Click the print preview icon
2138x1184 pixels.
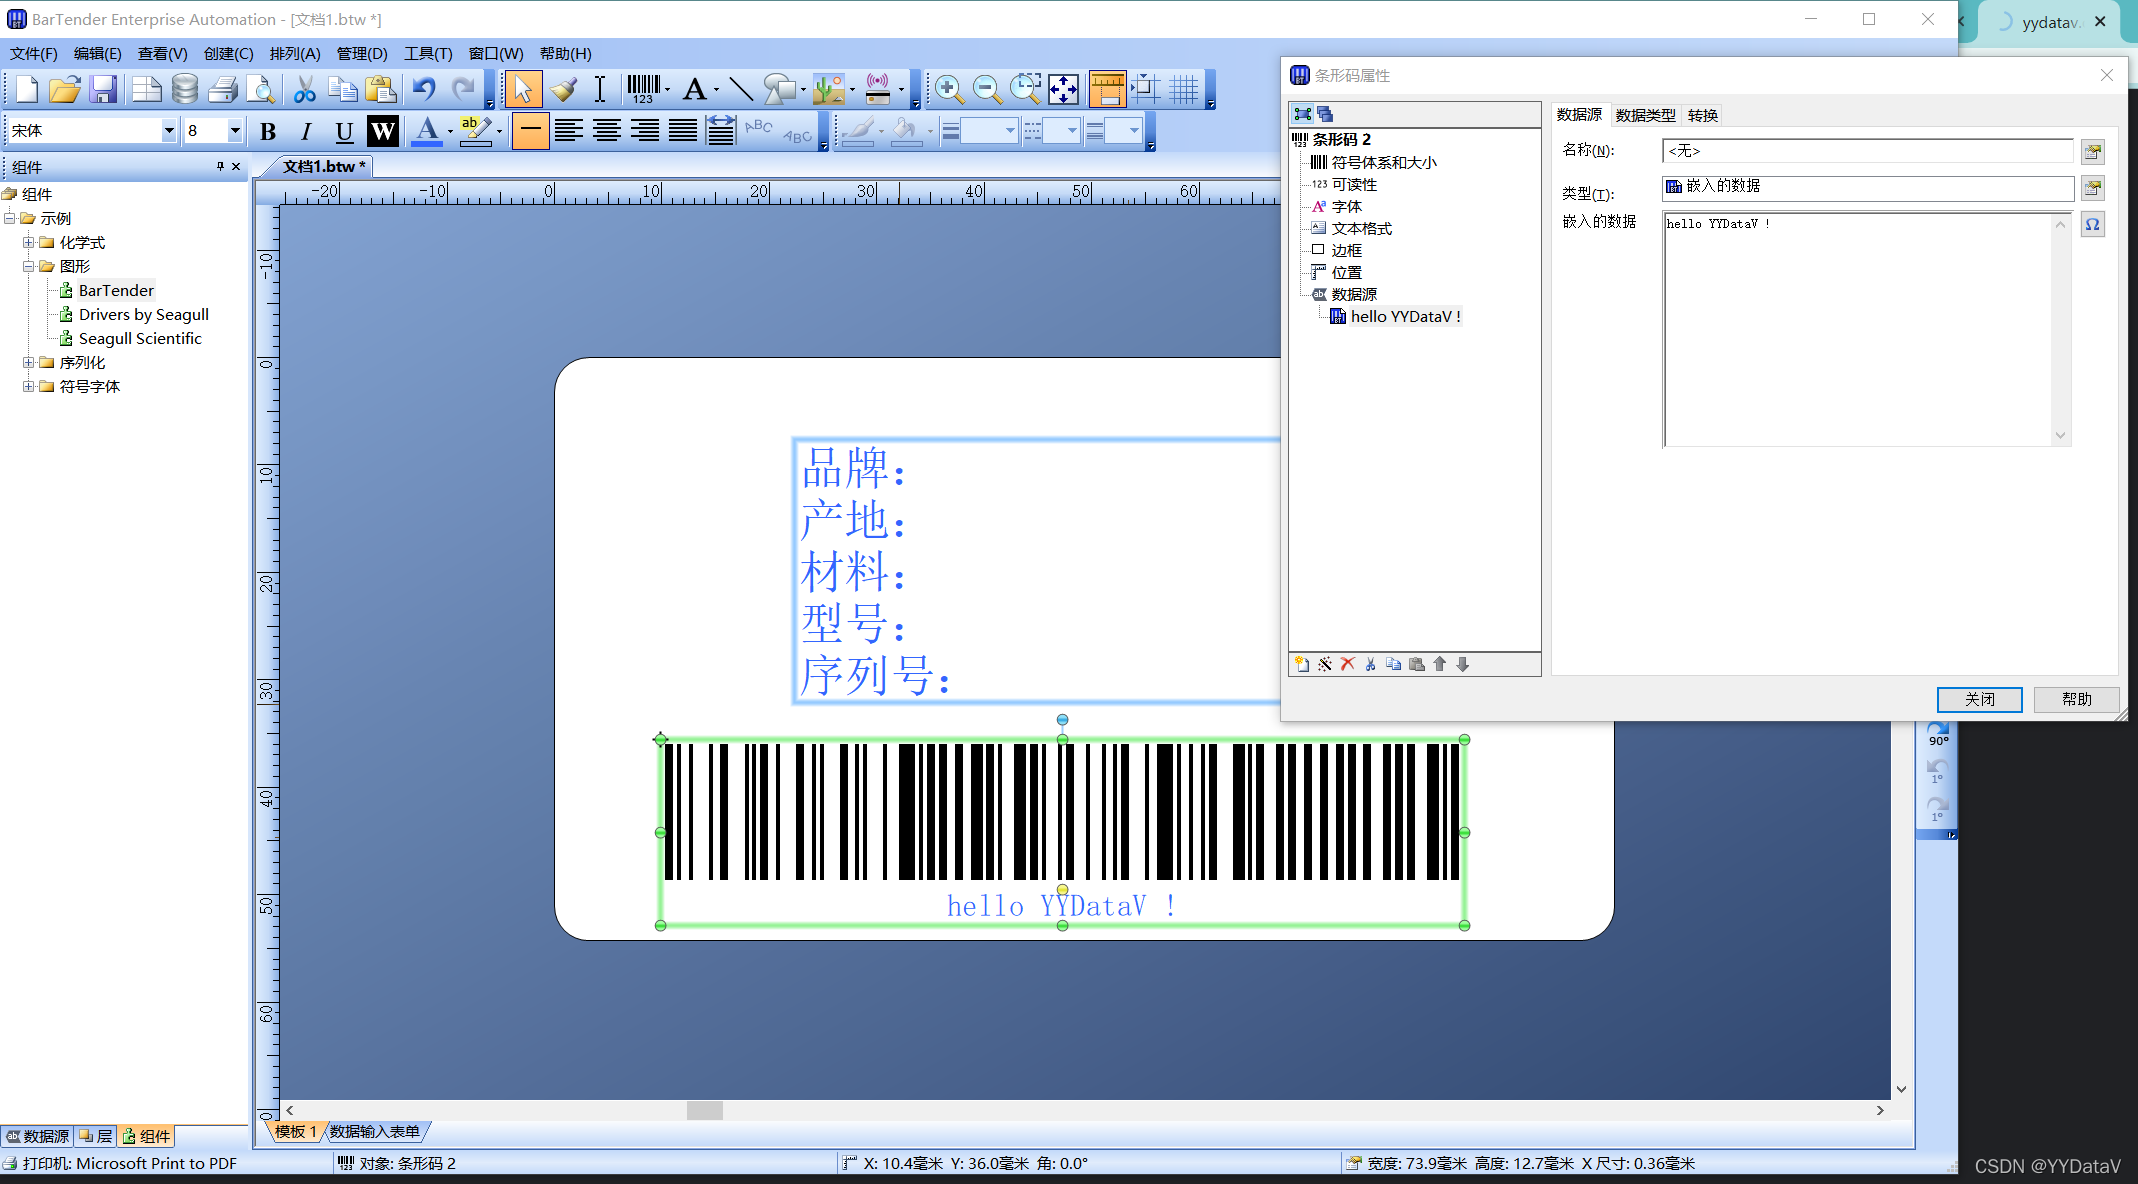point(260,89)
